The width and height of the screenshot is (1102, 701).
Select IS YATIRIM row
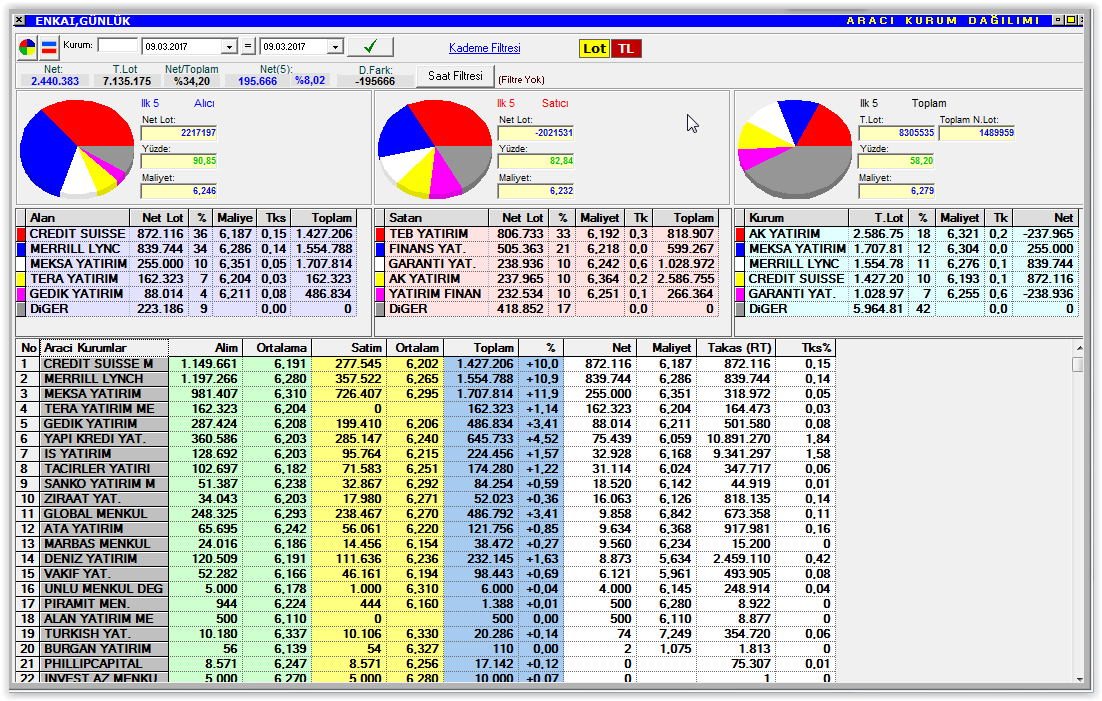[425, 454]
